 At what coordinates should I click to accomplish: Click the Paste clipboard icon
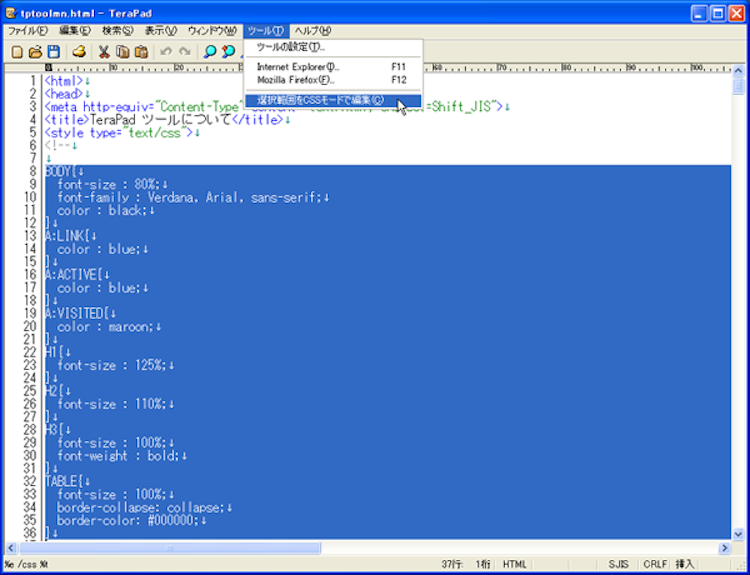tap(139, 51)
